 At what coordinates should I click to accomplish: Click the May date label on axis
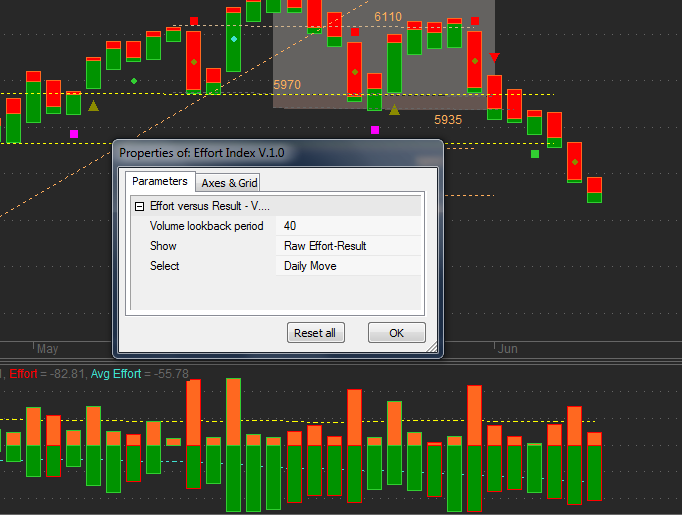click(x=47, y=349)
